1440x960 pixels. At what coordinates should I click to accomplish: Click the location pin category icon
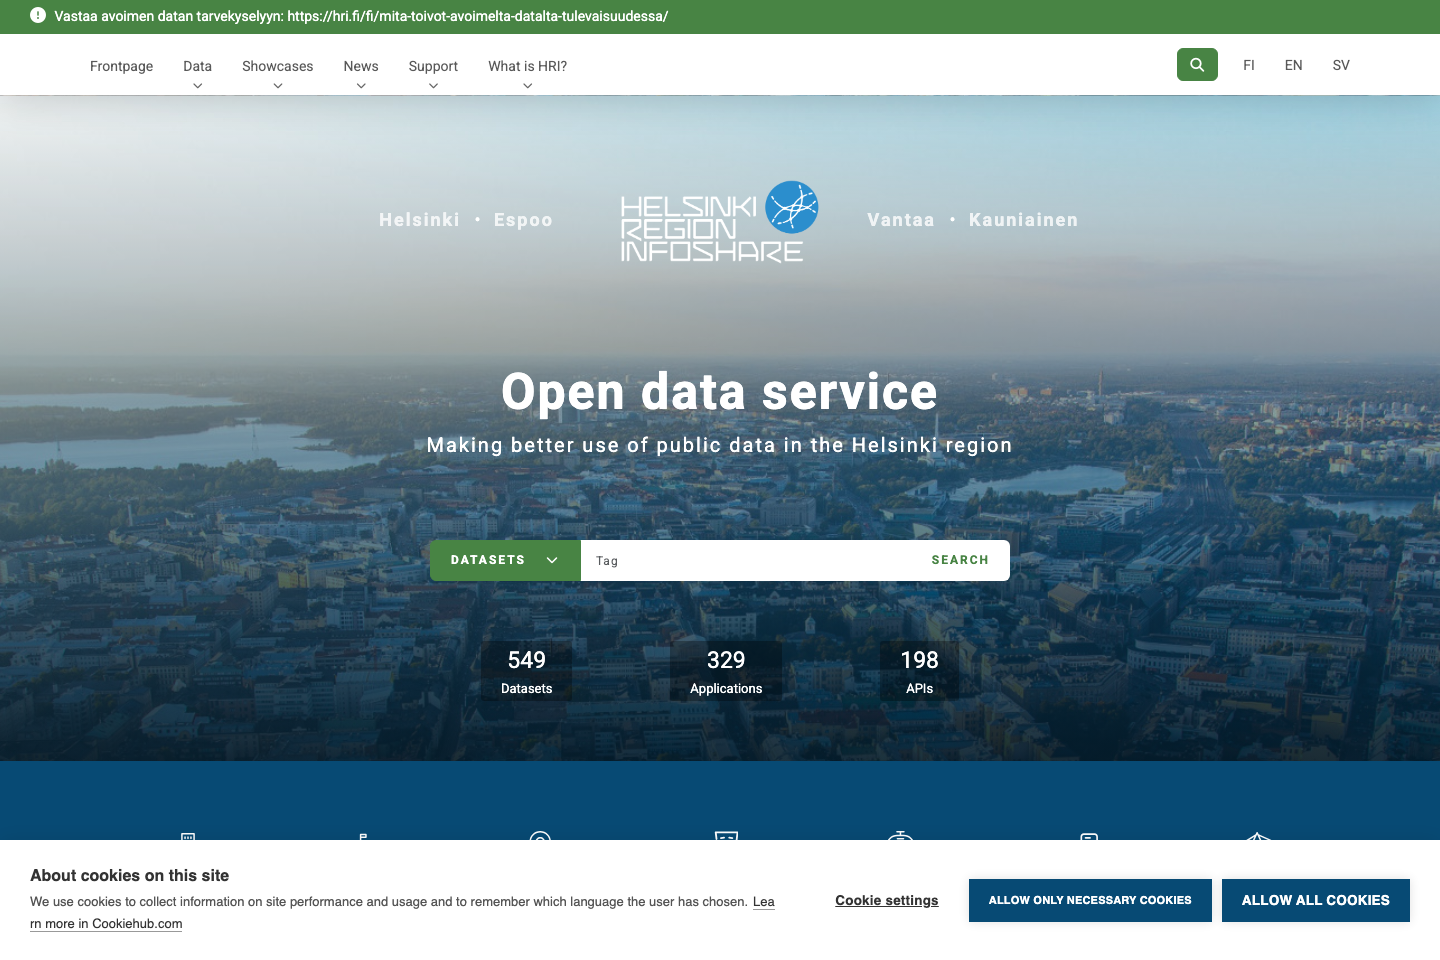pyautogui.click(x=539, y=845)
